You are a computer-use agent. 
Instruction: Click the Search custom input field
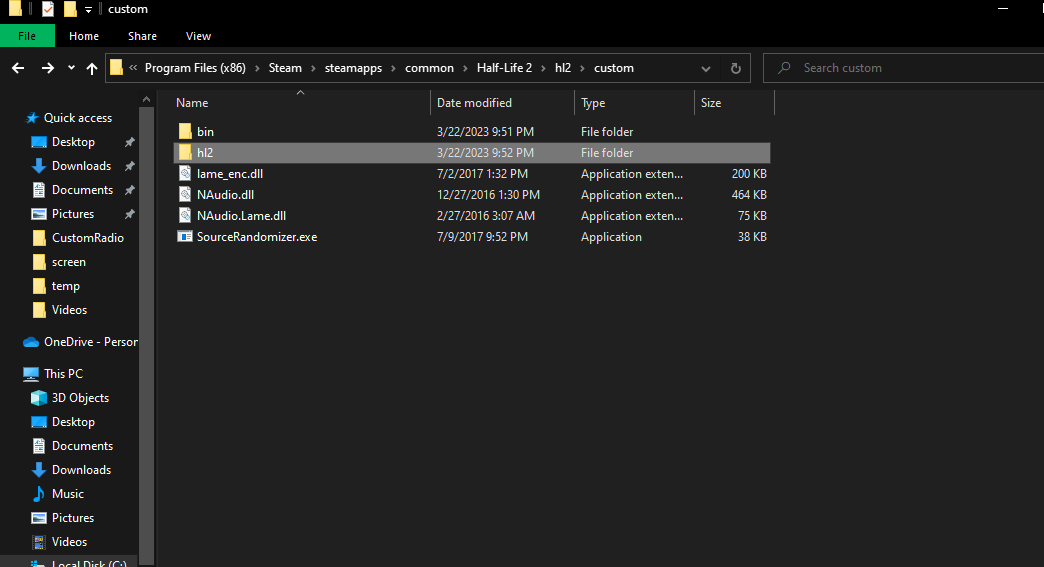904,68
